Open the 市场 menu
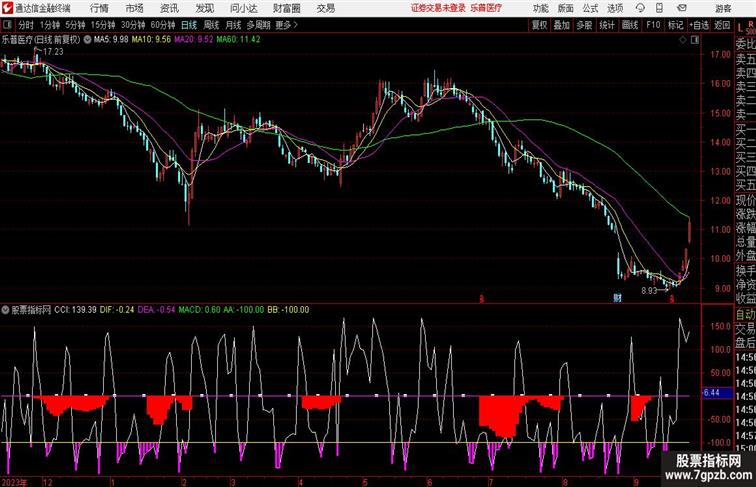 click(135, 8)
